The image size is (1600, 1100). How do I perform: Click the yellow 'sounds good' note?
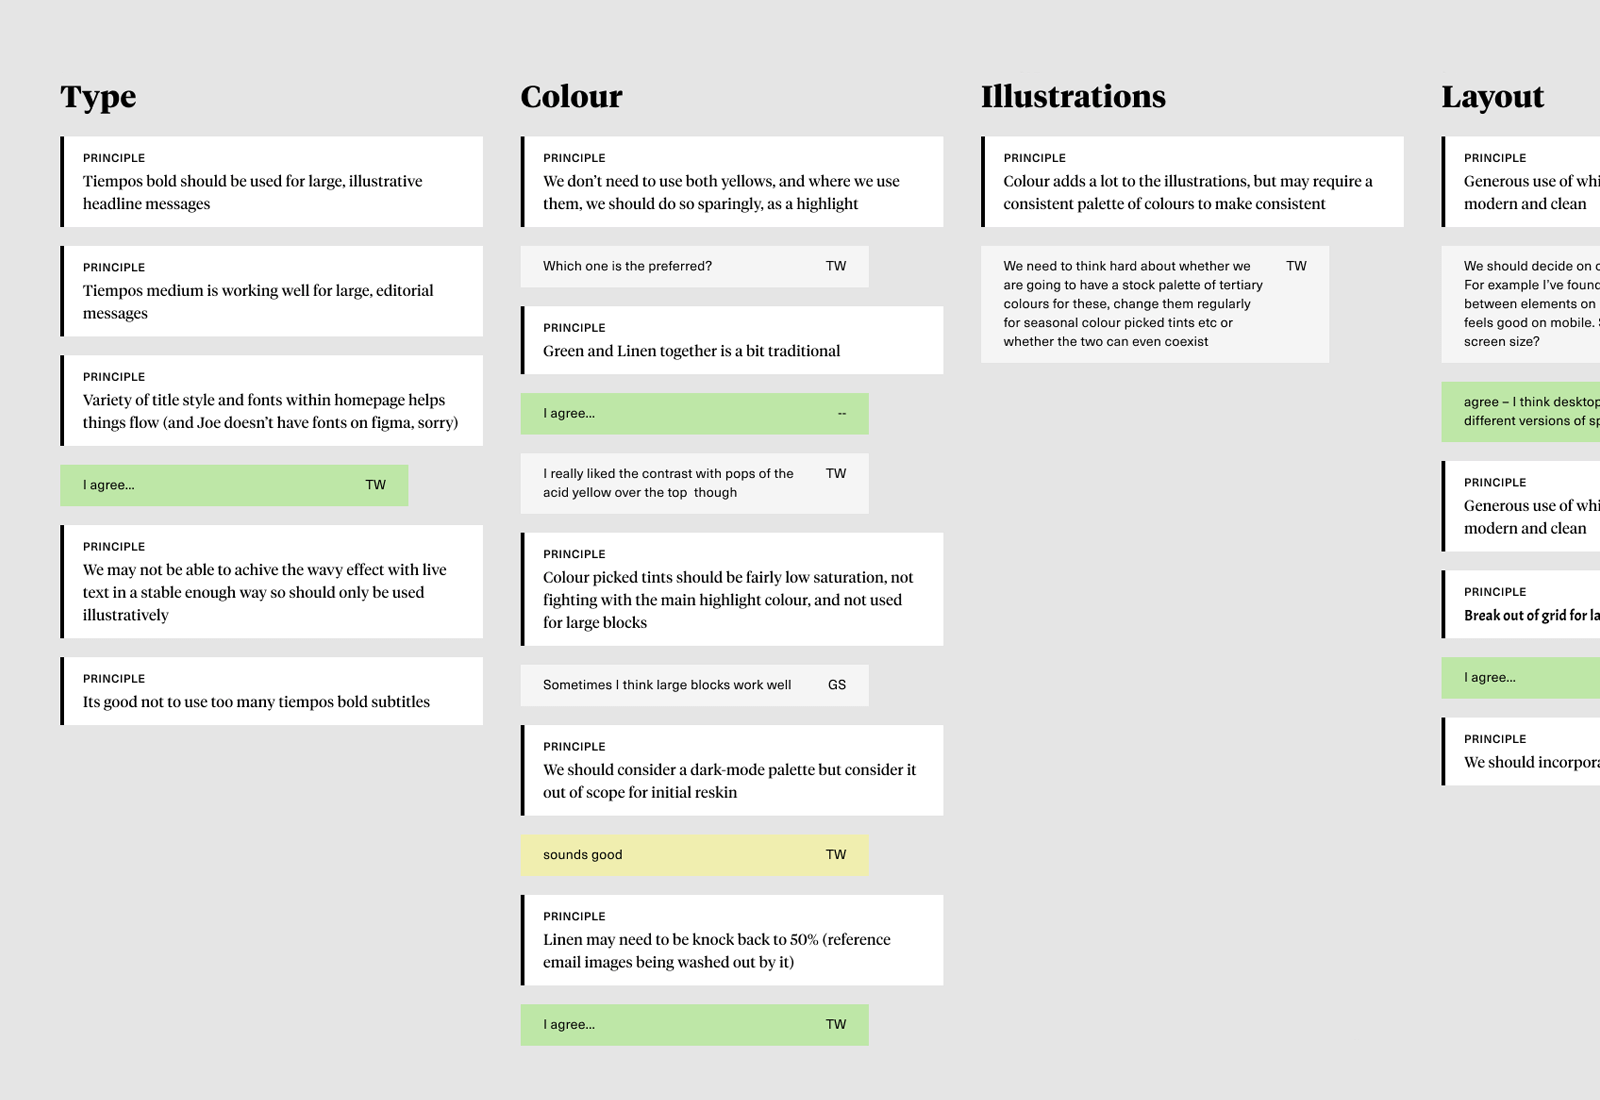(x=694, y=855)
